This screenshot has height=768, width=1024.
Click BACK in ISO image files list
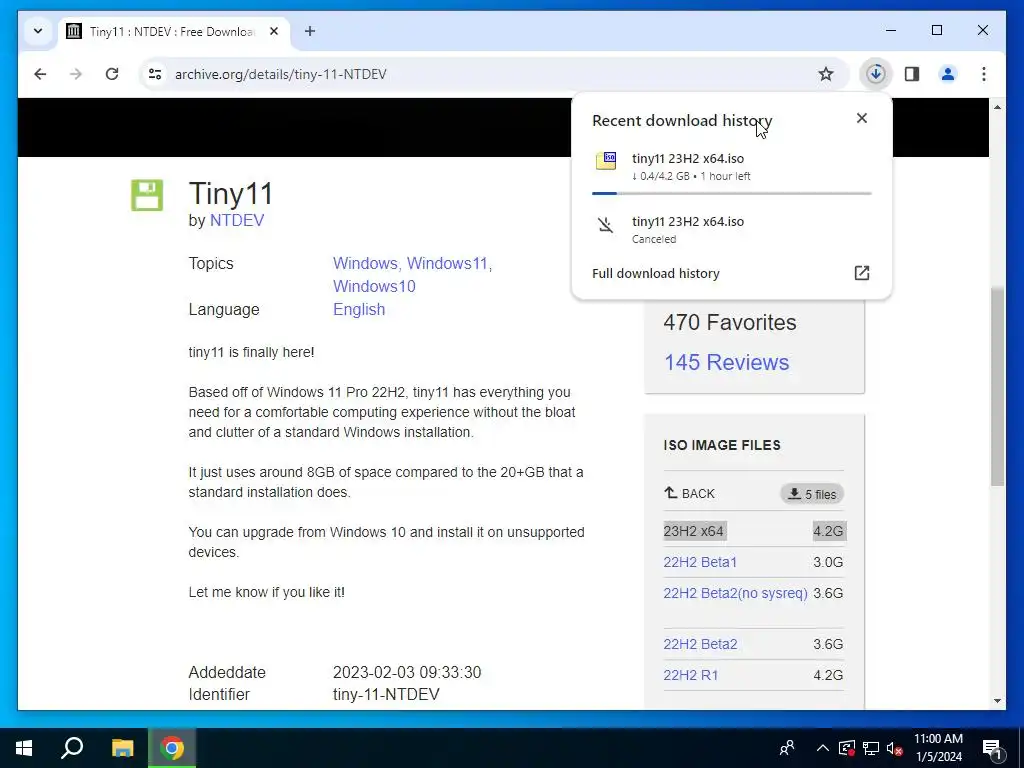690,493
